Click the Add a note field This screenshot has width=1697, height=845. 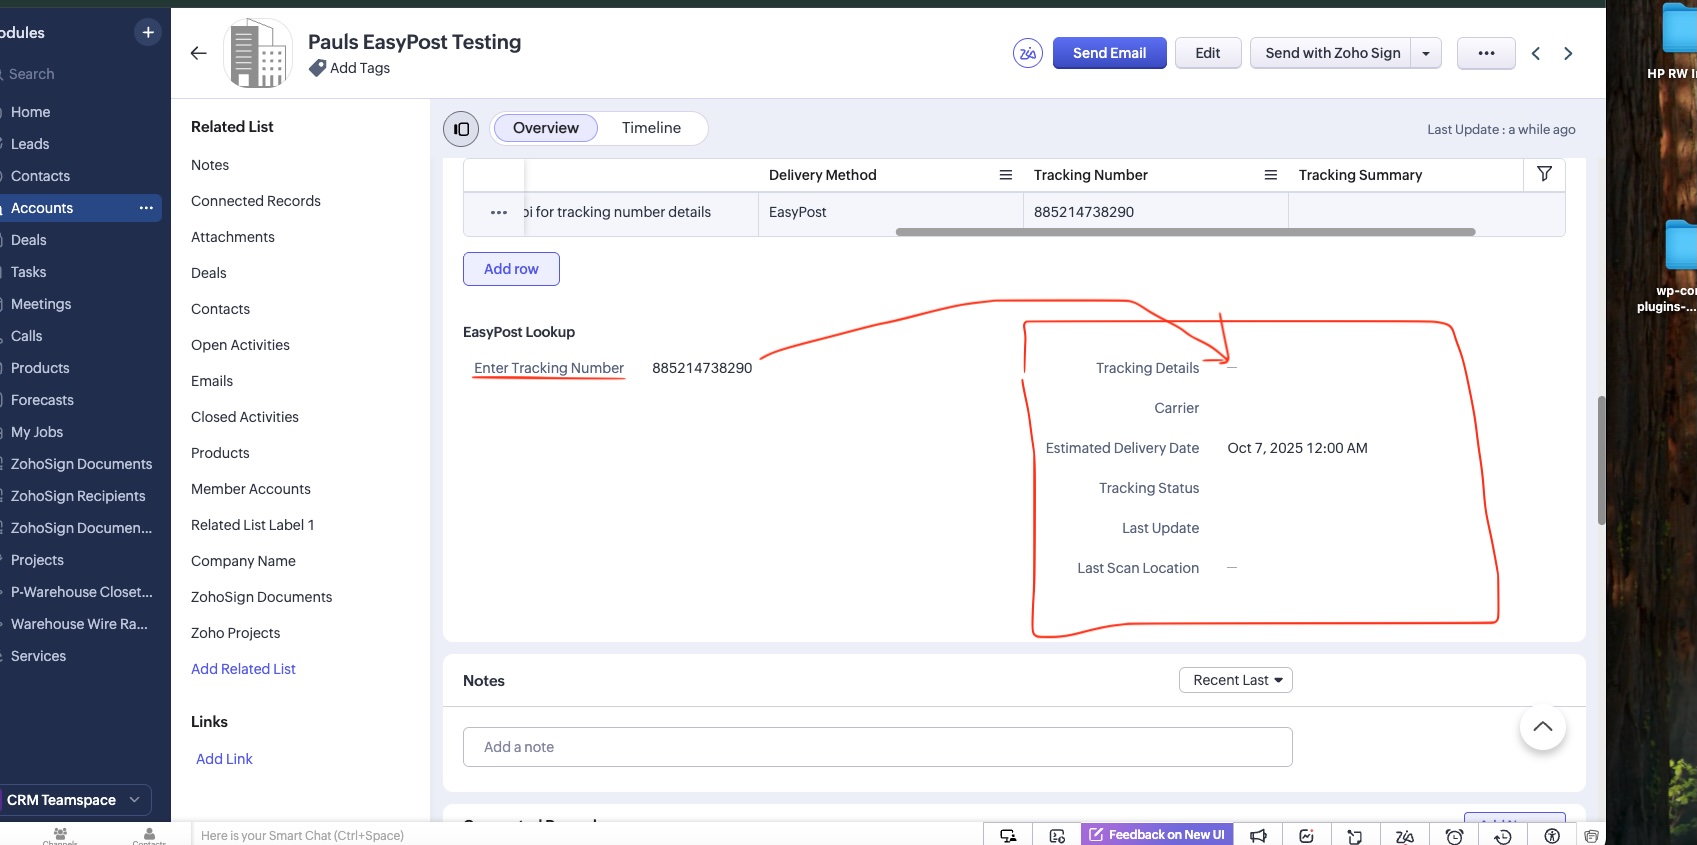tap(878, 747)
